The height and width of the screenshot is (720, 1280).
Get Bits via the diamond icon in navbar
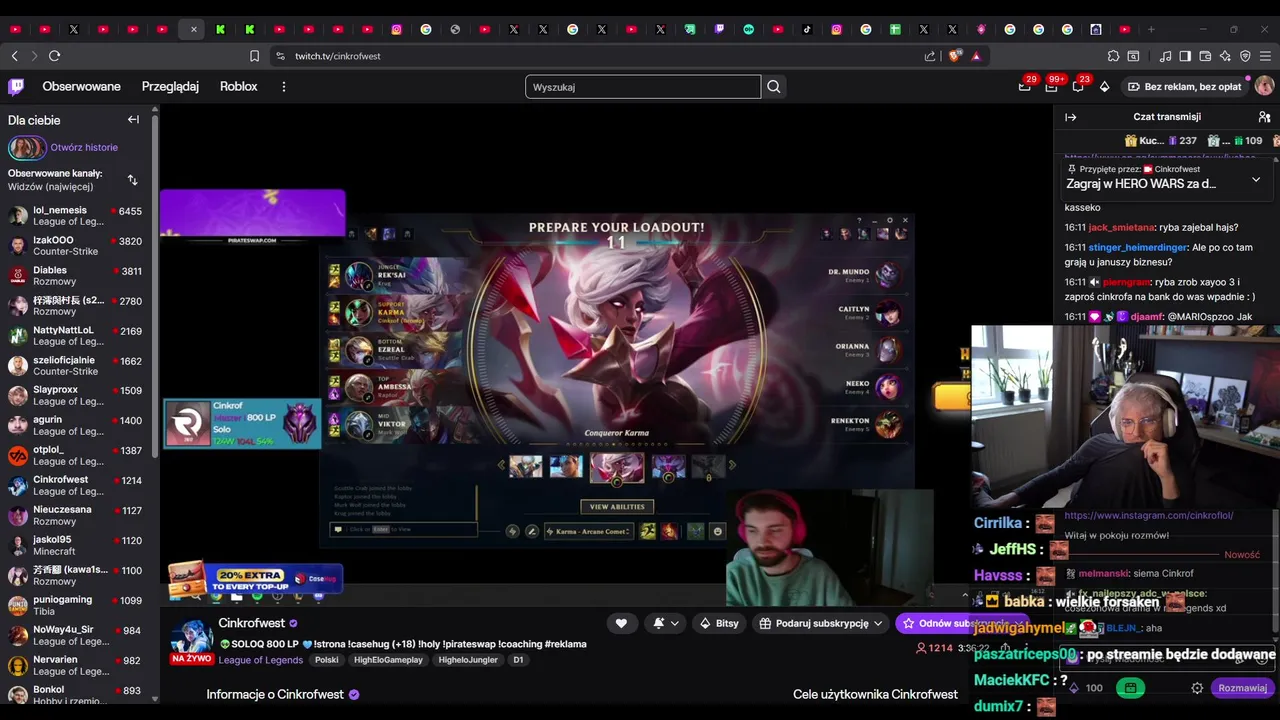coord(1104,87)
